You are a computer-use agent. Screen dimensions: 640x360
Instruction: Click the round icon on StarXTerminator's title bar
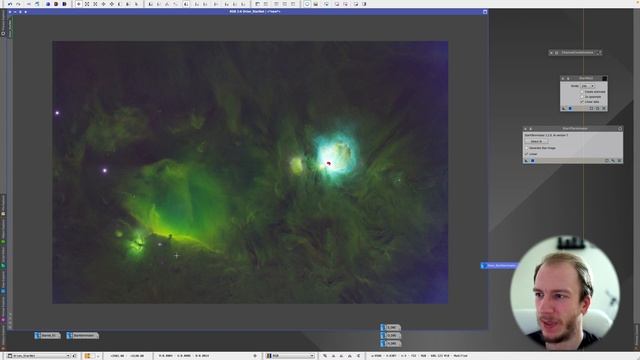click(x=620, y=129)
